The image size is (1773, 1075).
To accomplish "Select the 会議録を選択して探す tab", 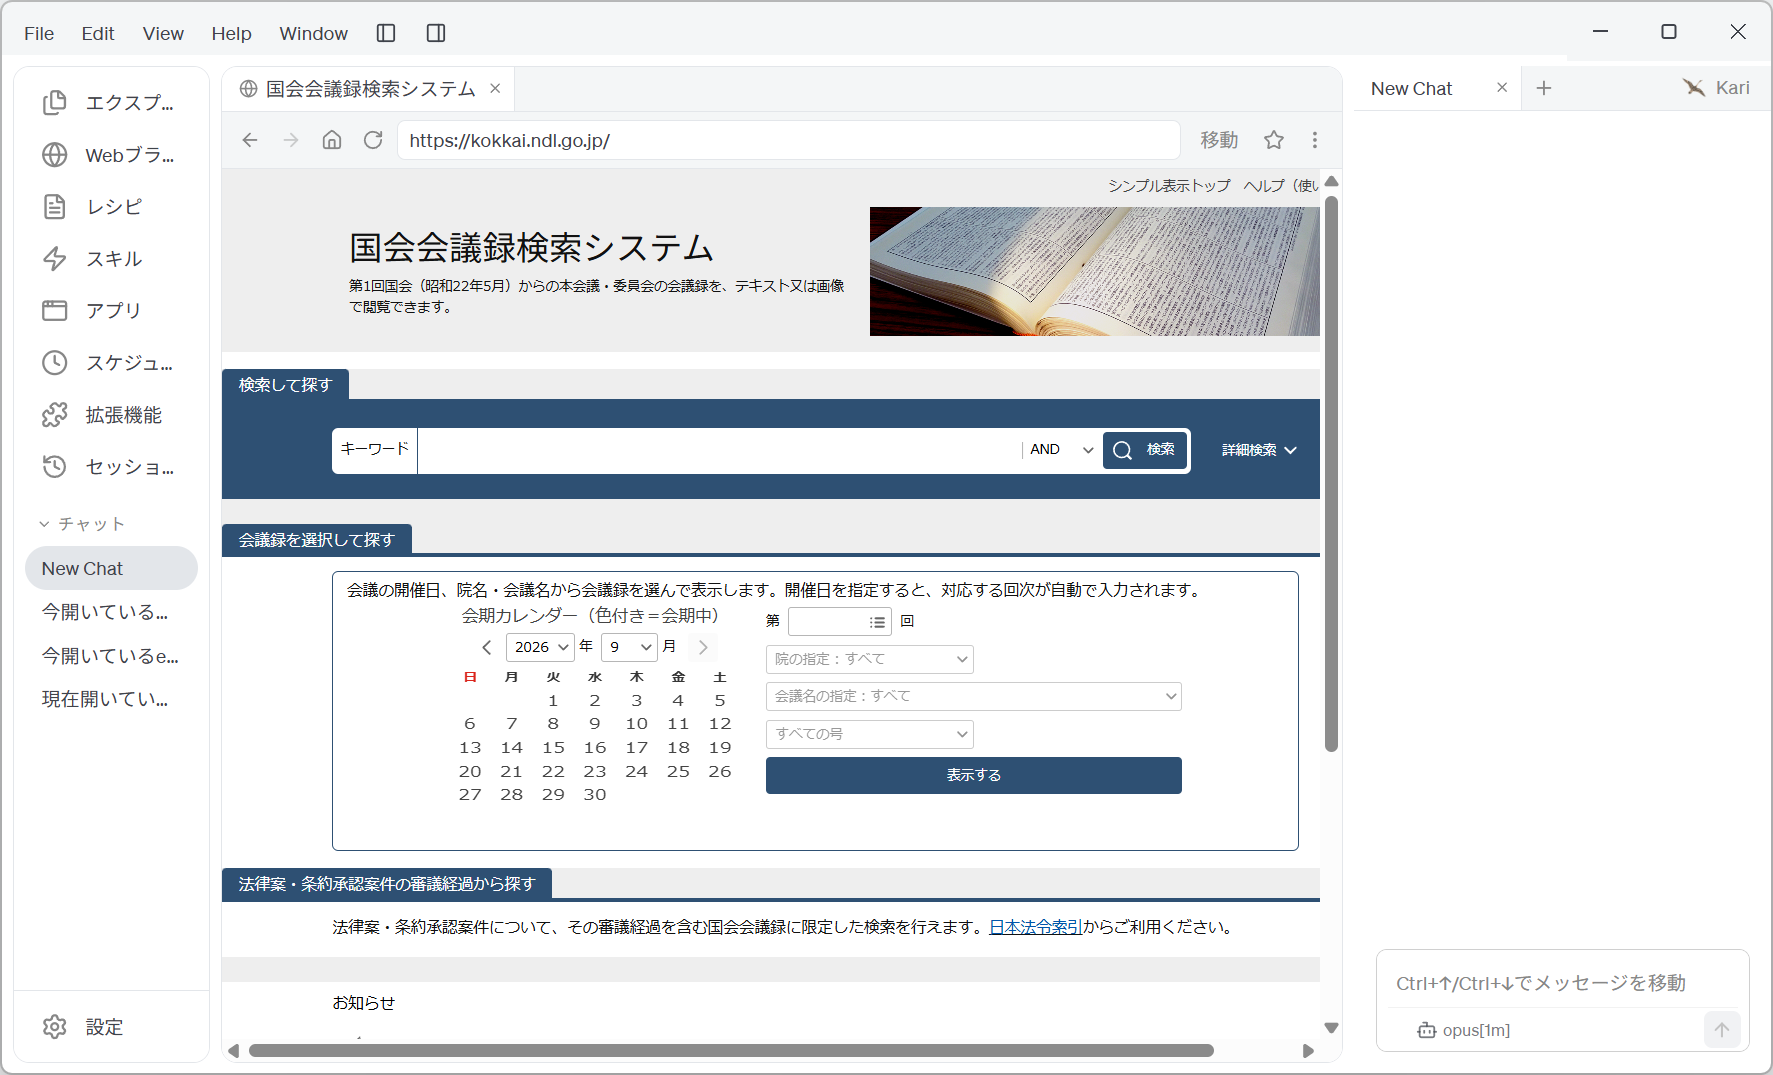I will [317, 540].
